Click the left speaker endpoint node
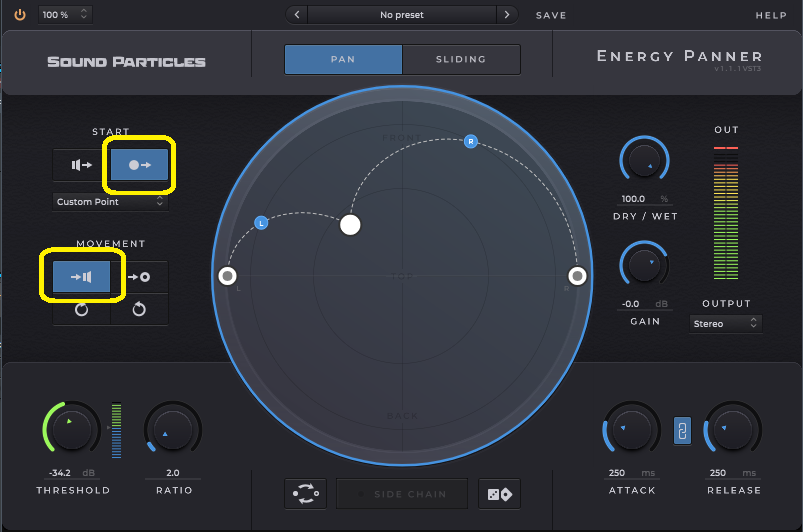 point(227,276)
